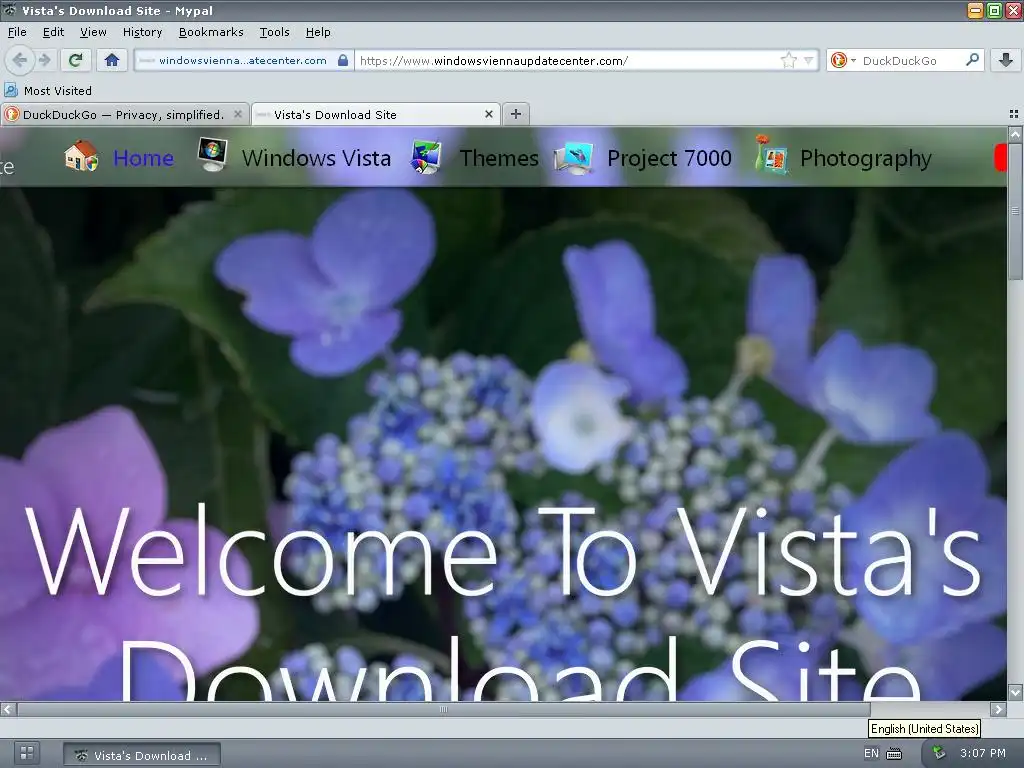The width and height of the screenshot is (1024, 768).
Task: Click the vertical scrollbar down arrow
Action: (1015, 691)
